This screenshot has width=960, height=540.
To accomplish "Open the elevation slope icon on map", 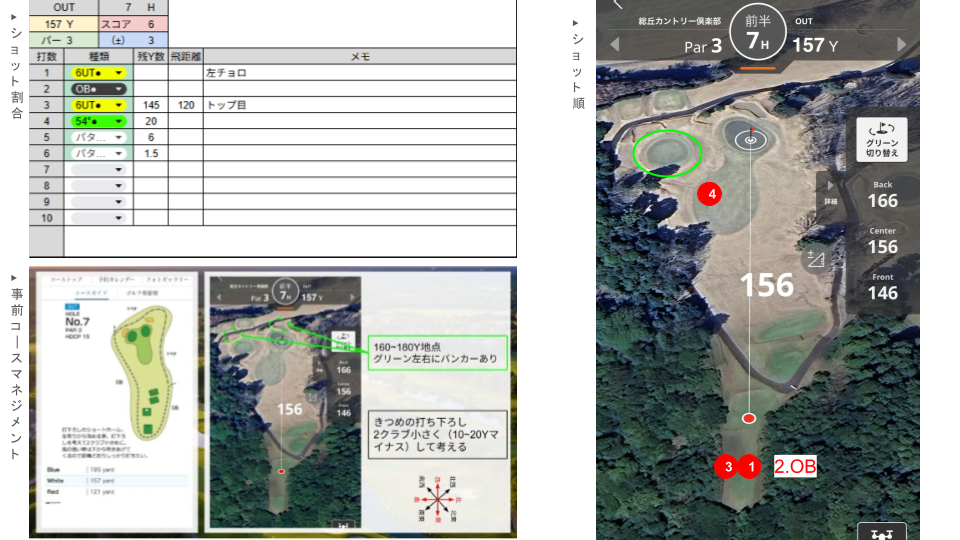I will point(815,259).
